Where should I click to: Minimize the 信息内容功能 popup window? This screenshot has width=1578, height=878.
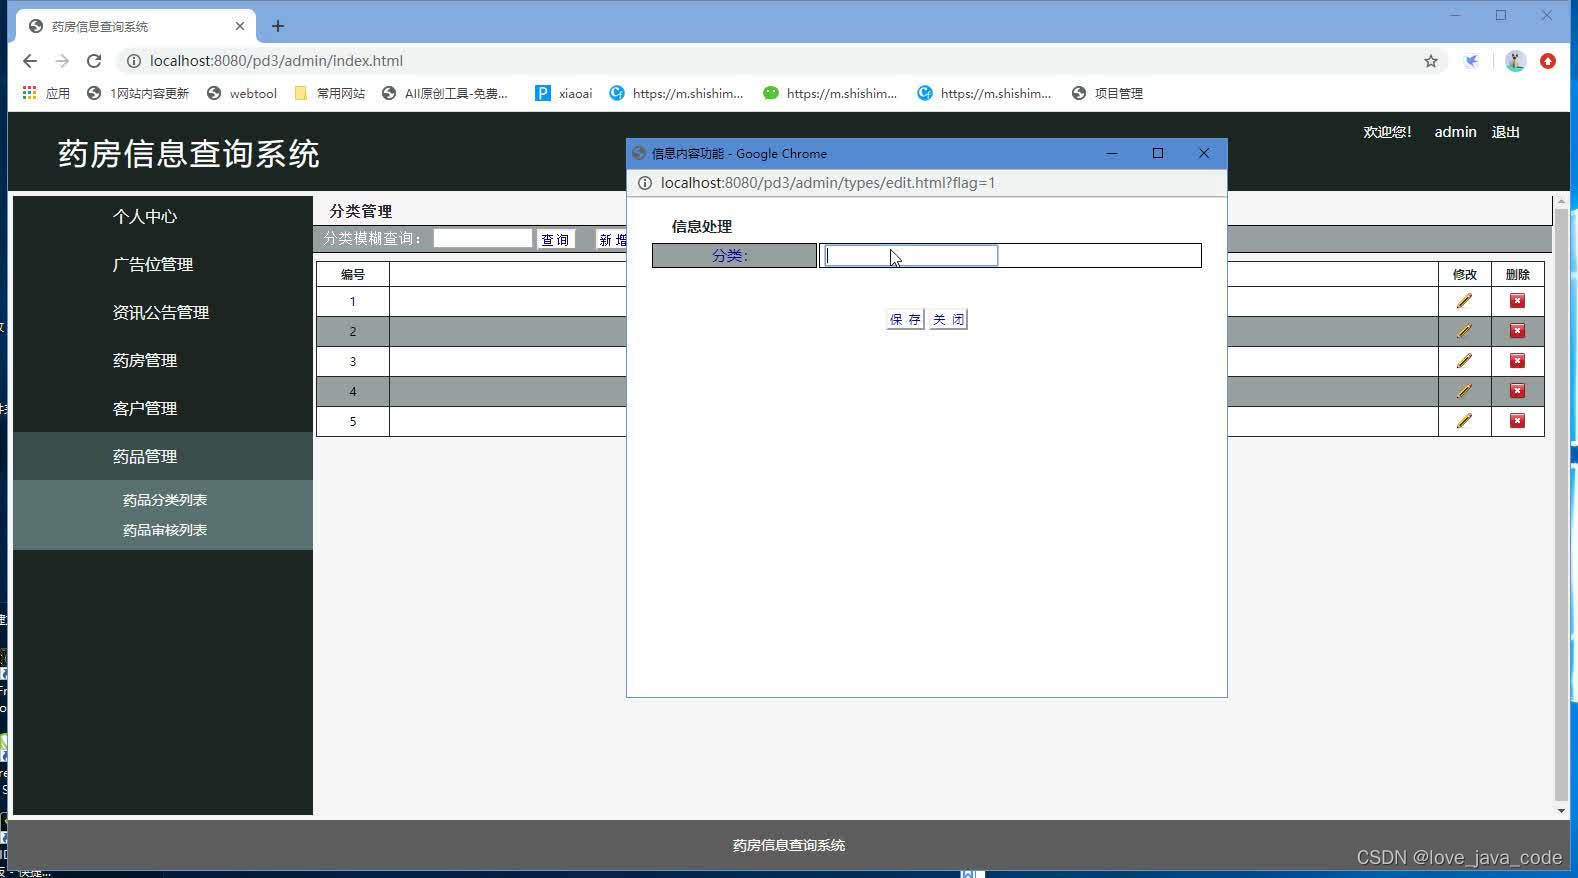pyautogui.click(x=1112, y=153)
